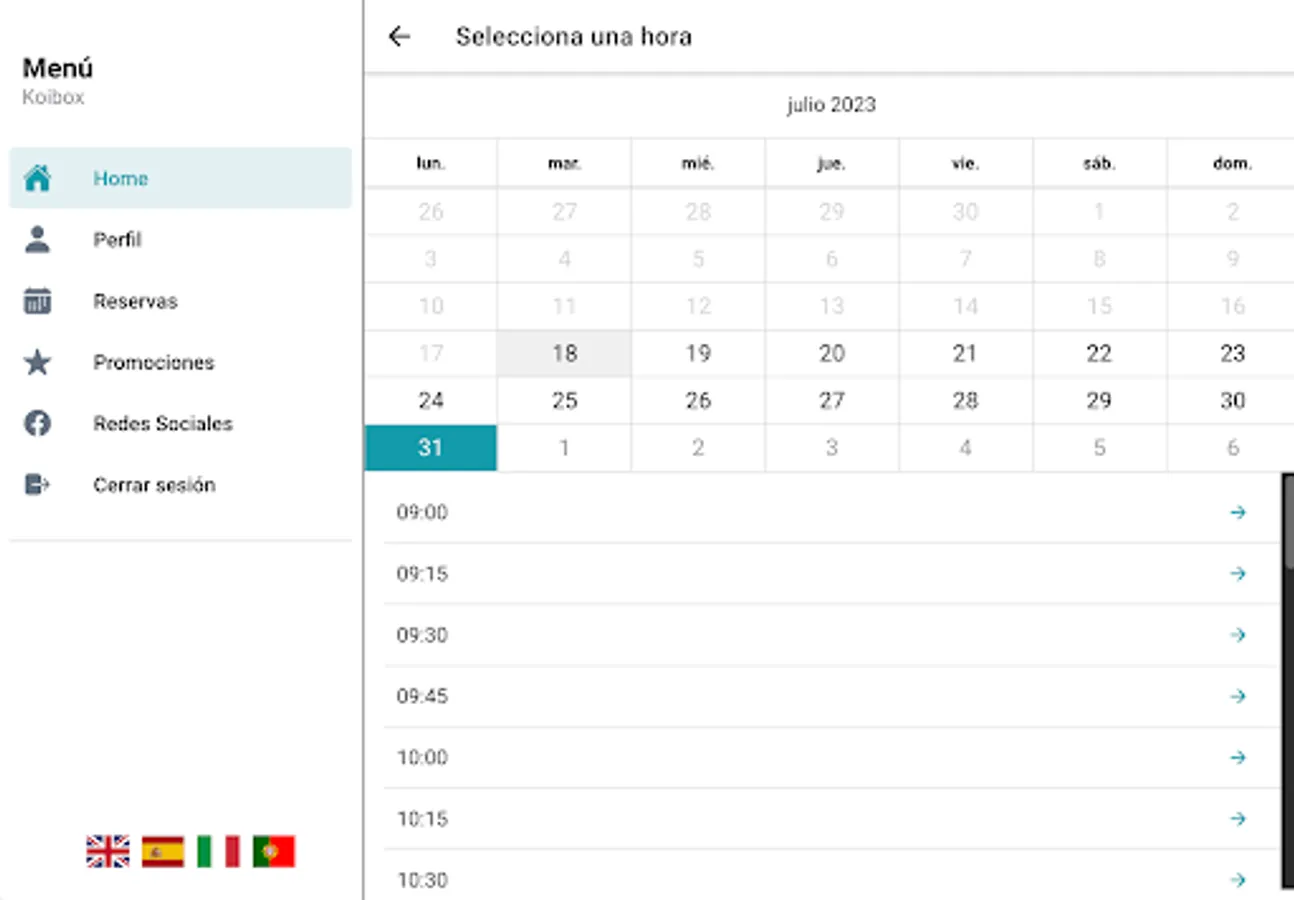The image size is (1294, 900).
Task: Open the Promociones menu item
Action: click(x=153, y=362)
